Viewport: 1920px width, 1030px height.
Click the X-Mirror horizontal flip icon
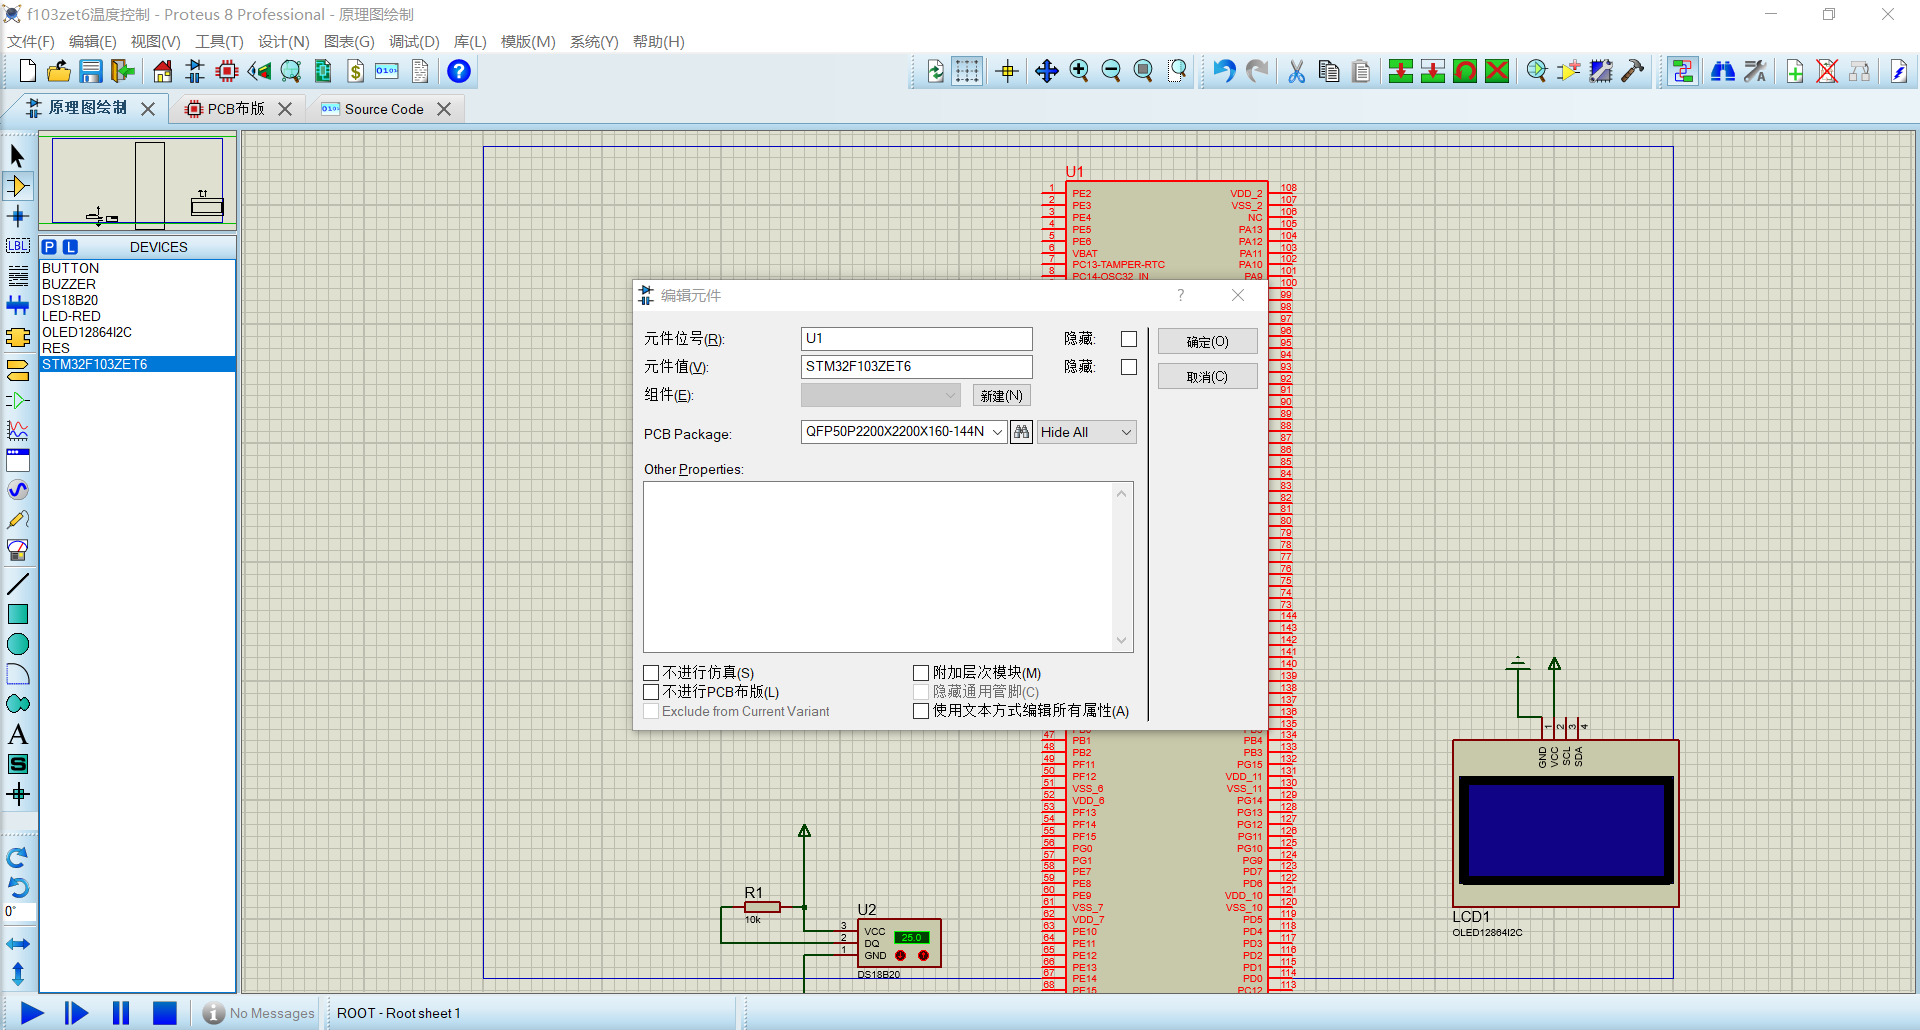(18, 944)
